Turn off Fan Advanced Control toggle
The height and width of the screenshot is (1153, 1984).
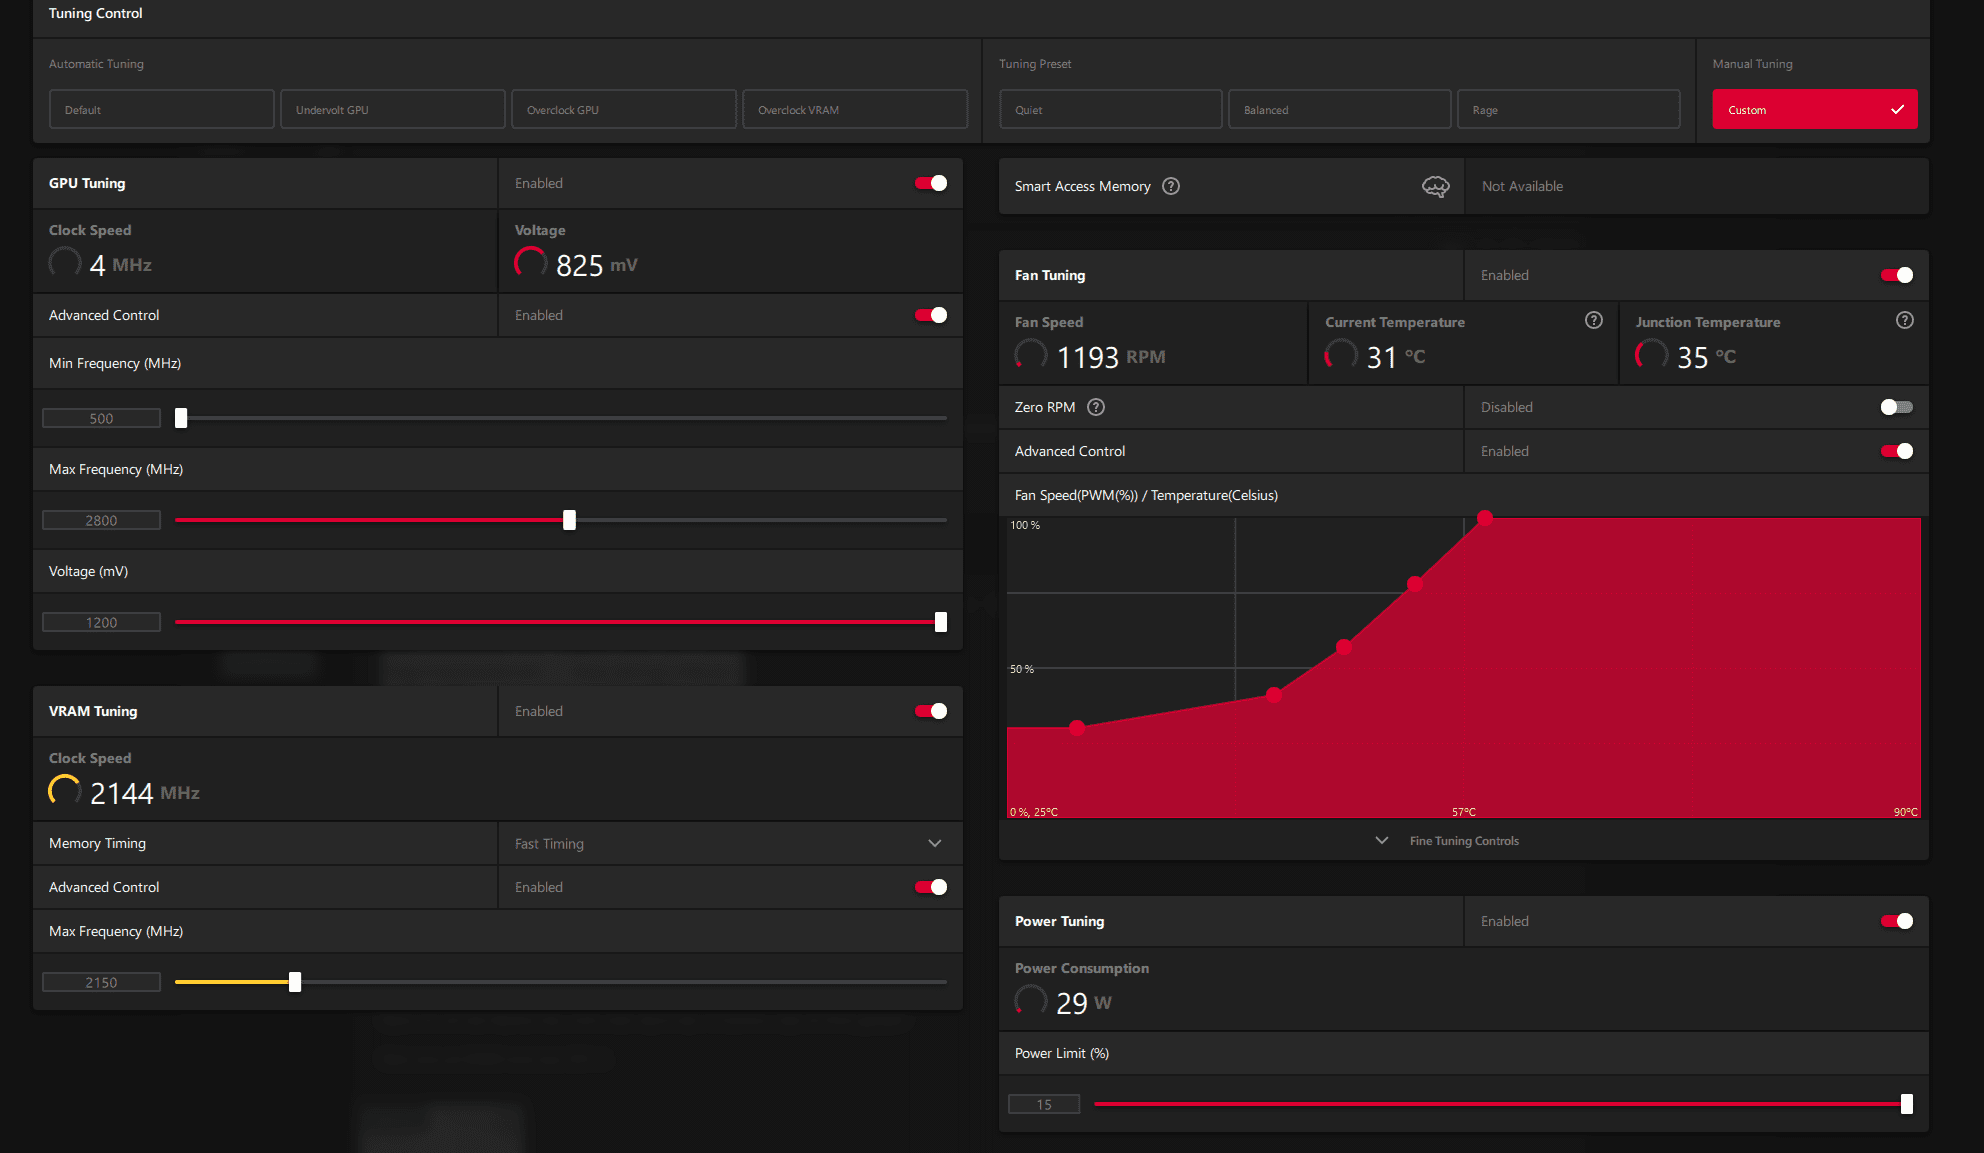click(x=1897, y=451)
